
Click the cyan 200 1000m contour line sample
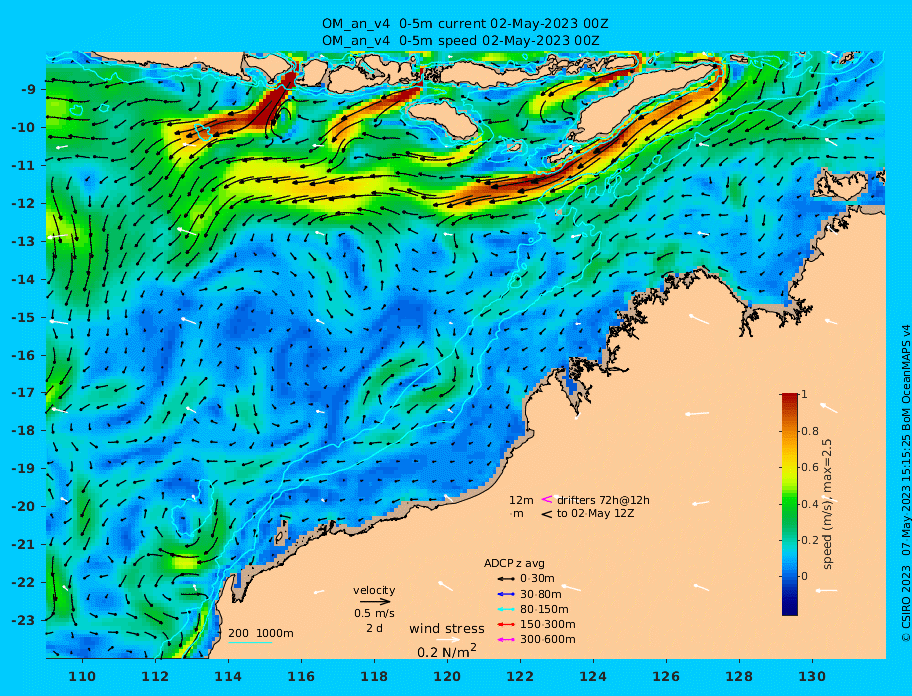250,643
